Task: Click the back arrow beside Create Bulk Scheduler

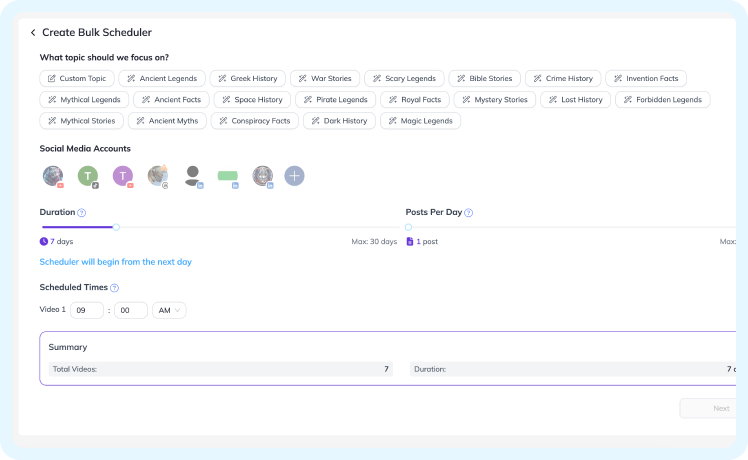Action: 33,33
